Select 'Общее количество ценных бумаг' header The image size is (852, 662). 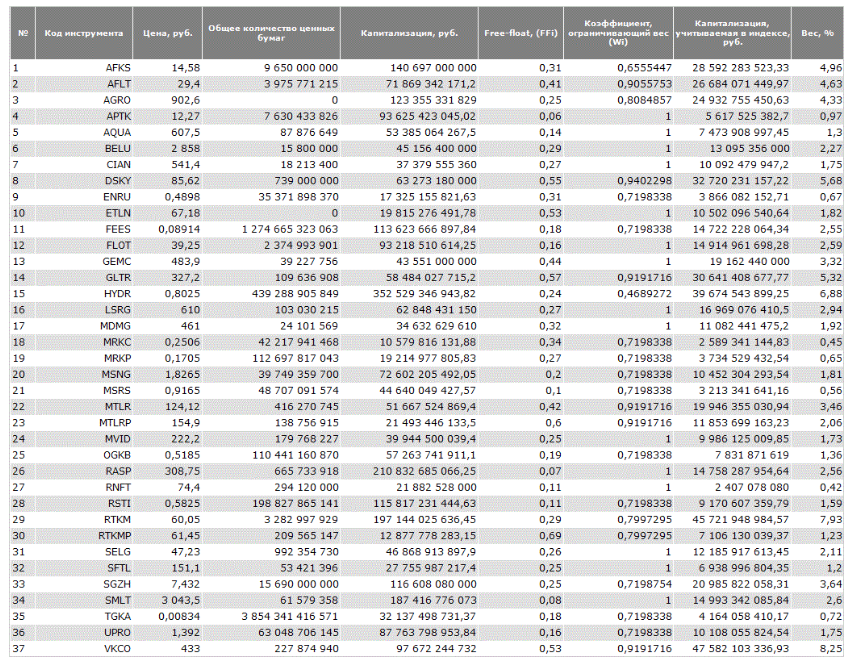[x=270, y=33]
